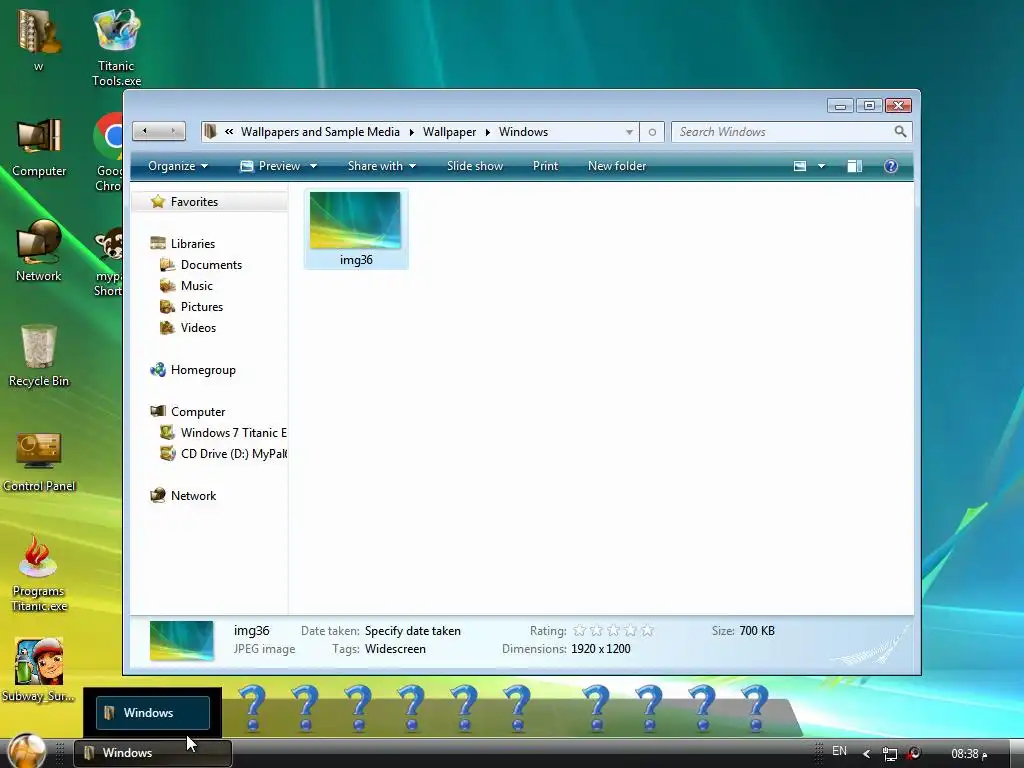Open the Favorites star in sidebar
The image size is (1024, 768).
(157, 201)
